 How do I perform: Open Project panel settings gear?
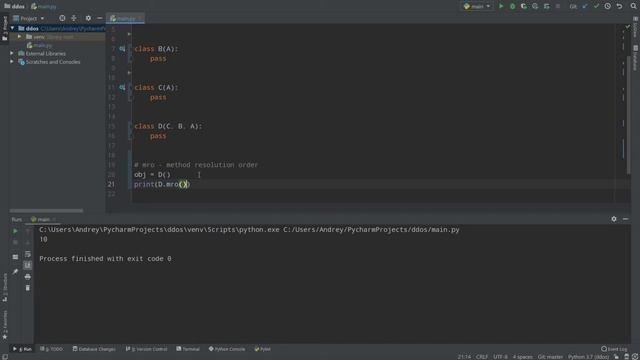tap(88, 18)
